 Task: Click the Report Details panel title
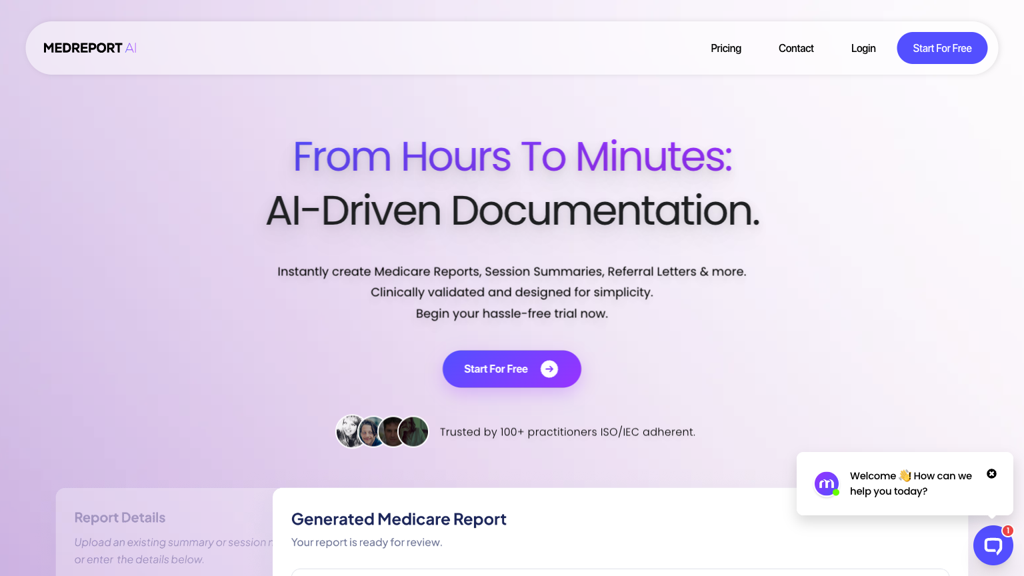coord(119,517)
